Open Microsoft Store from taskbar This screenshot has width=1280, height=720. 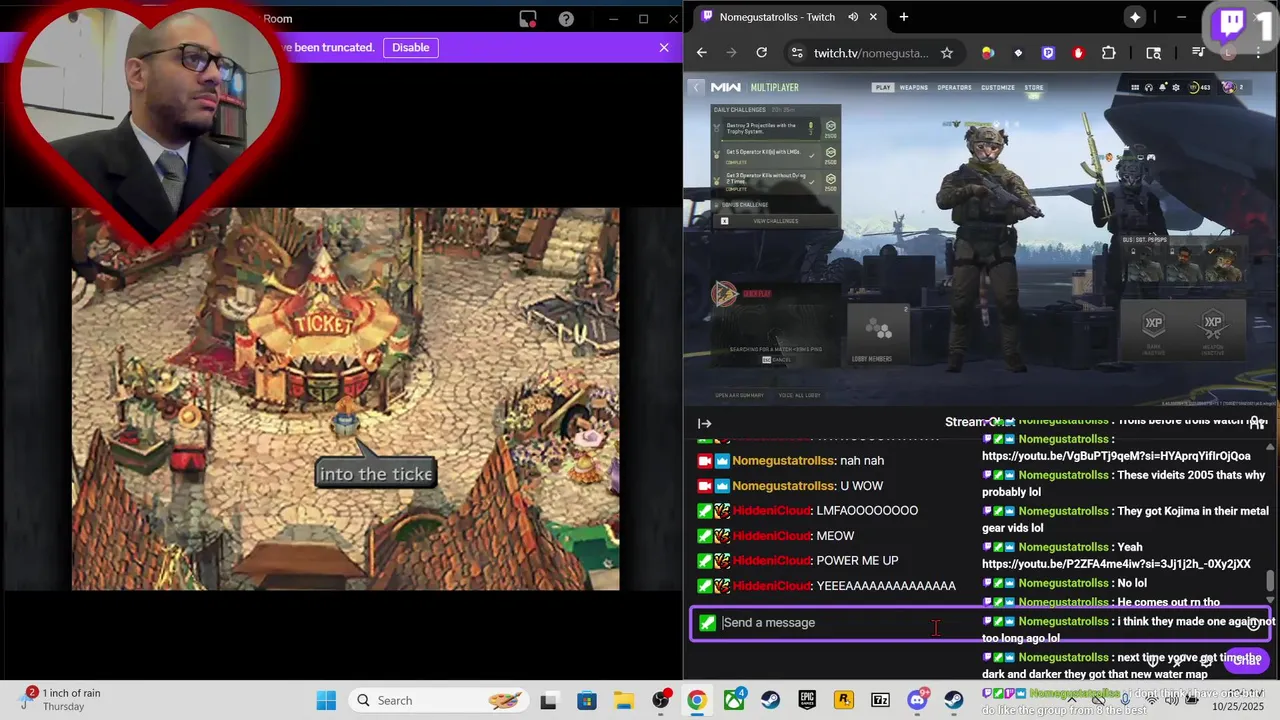click(x=586, y=700)
